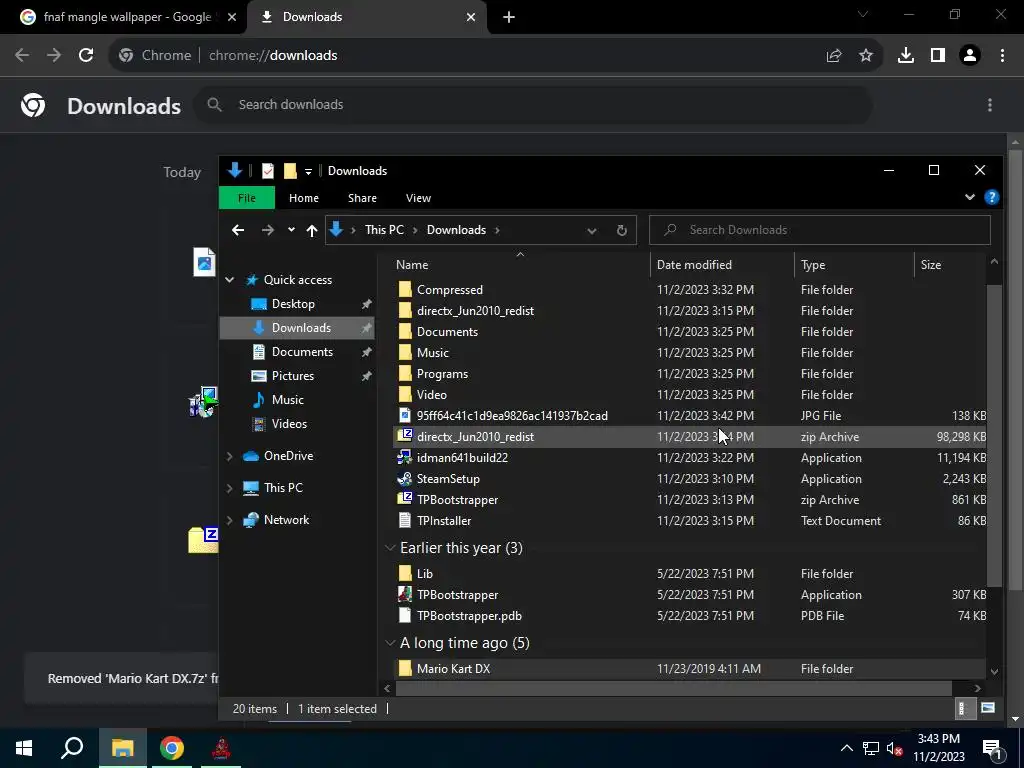Click Explorer back arrow button
1024x768 pixels.
pos(238,230)
